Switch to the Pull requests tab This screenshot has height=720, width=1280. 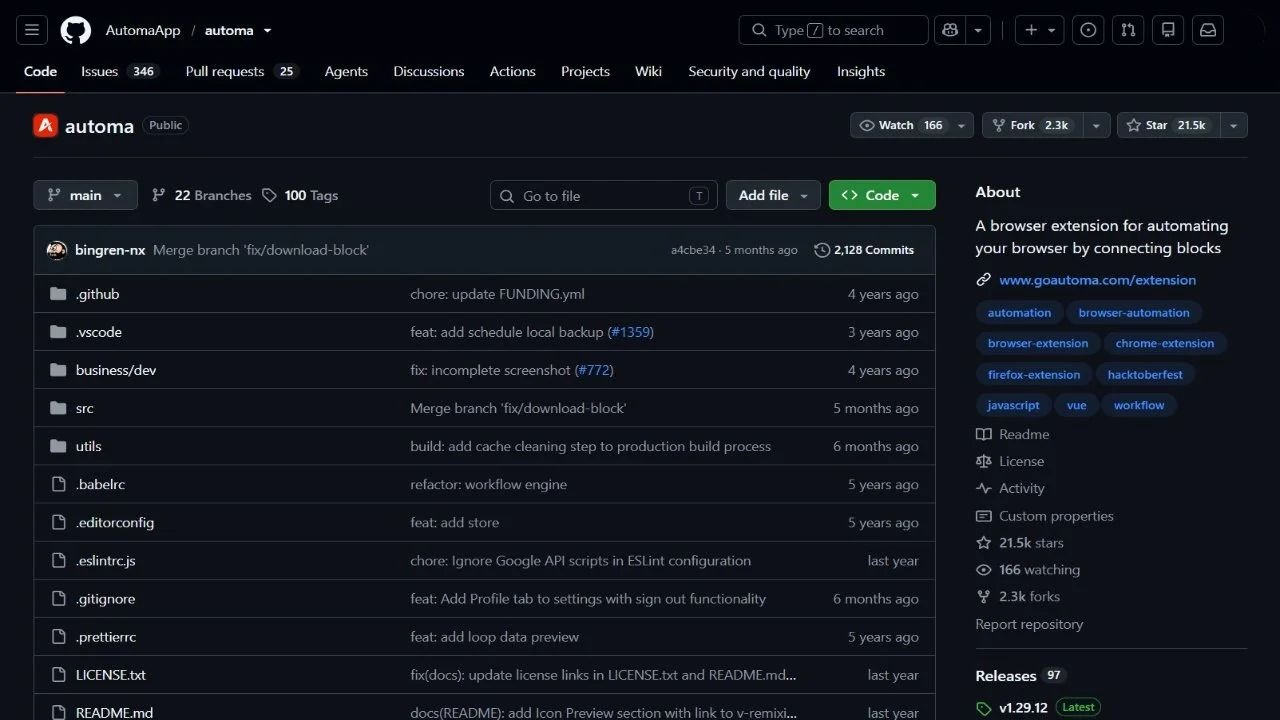tap(242, 71)
